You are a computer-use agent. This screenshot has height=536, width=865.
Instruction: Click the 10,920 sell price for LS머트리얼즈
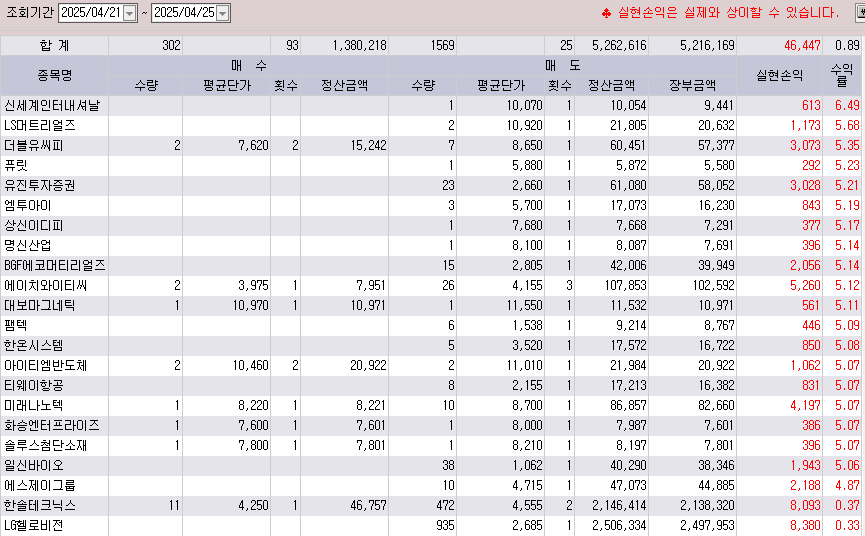click(525, 125)
